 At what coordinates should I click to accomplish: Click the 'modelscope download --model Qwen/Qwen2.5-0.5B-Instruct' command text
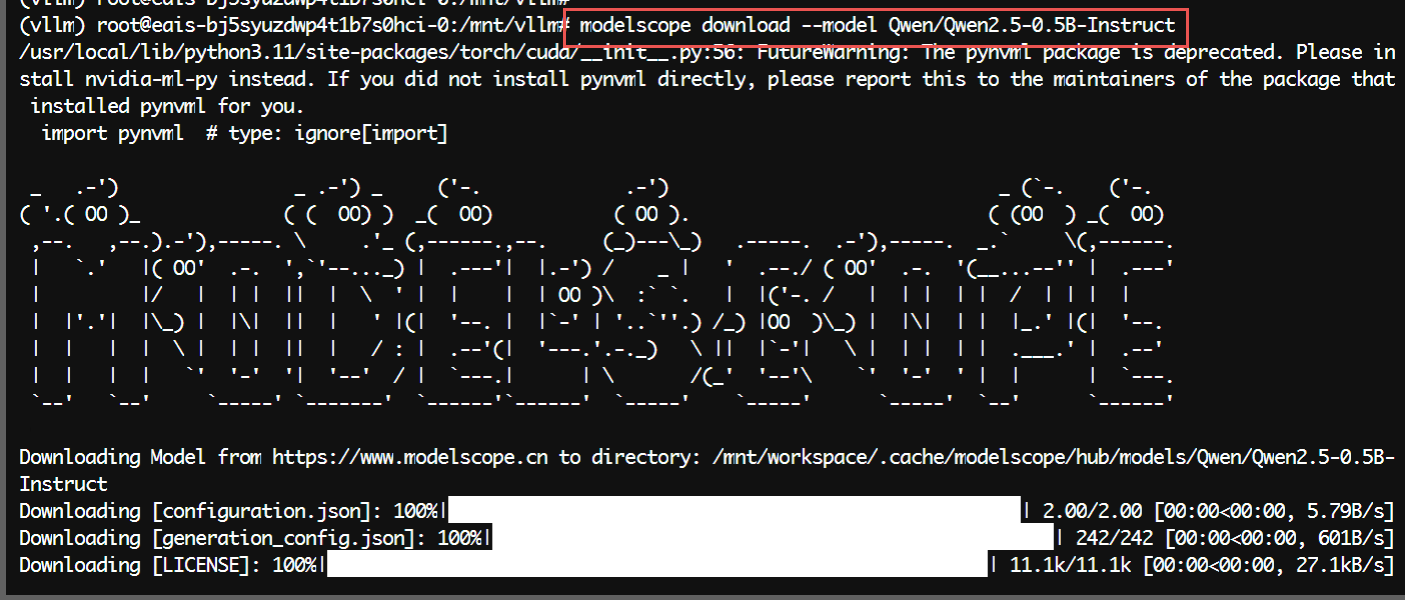(877, 24)
